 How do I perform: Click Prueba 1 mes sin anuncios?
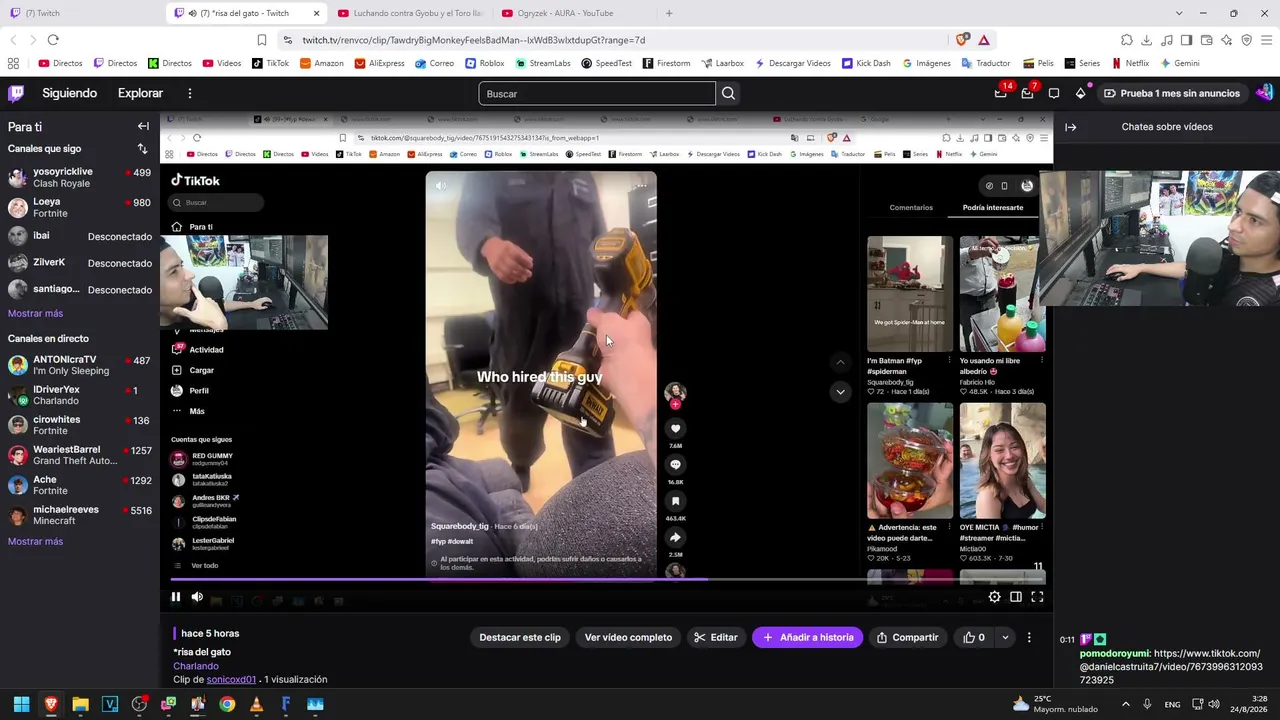[1171, 93]
